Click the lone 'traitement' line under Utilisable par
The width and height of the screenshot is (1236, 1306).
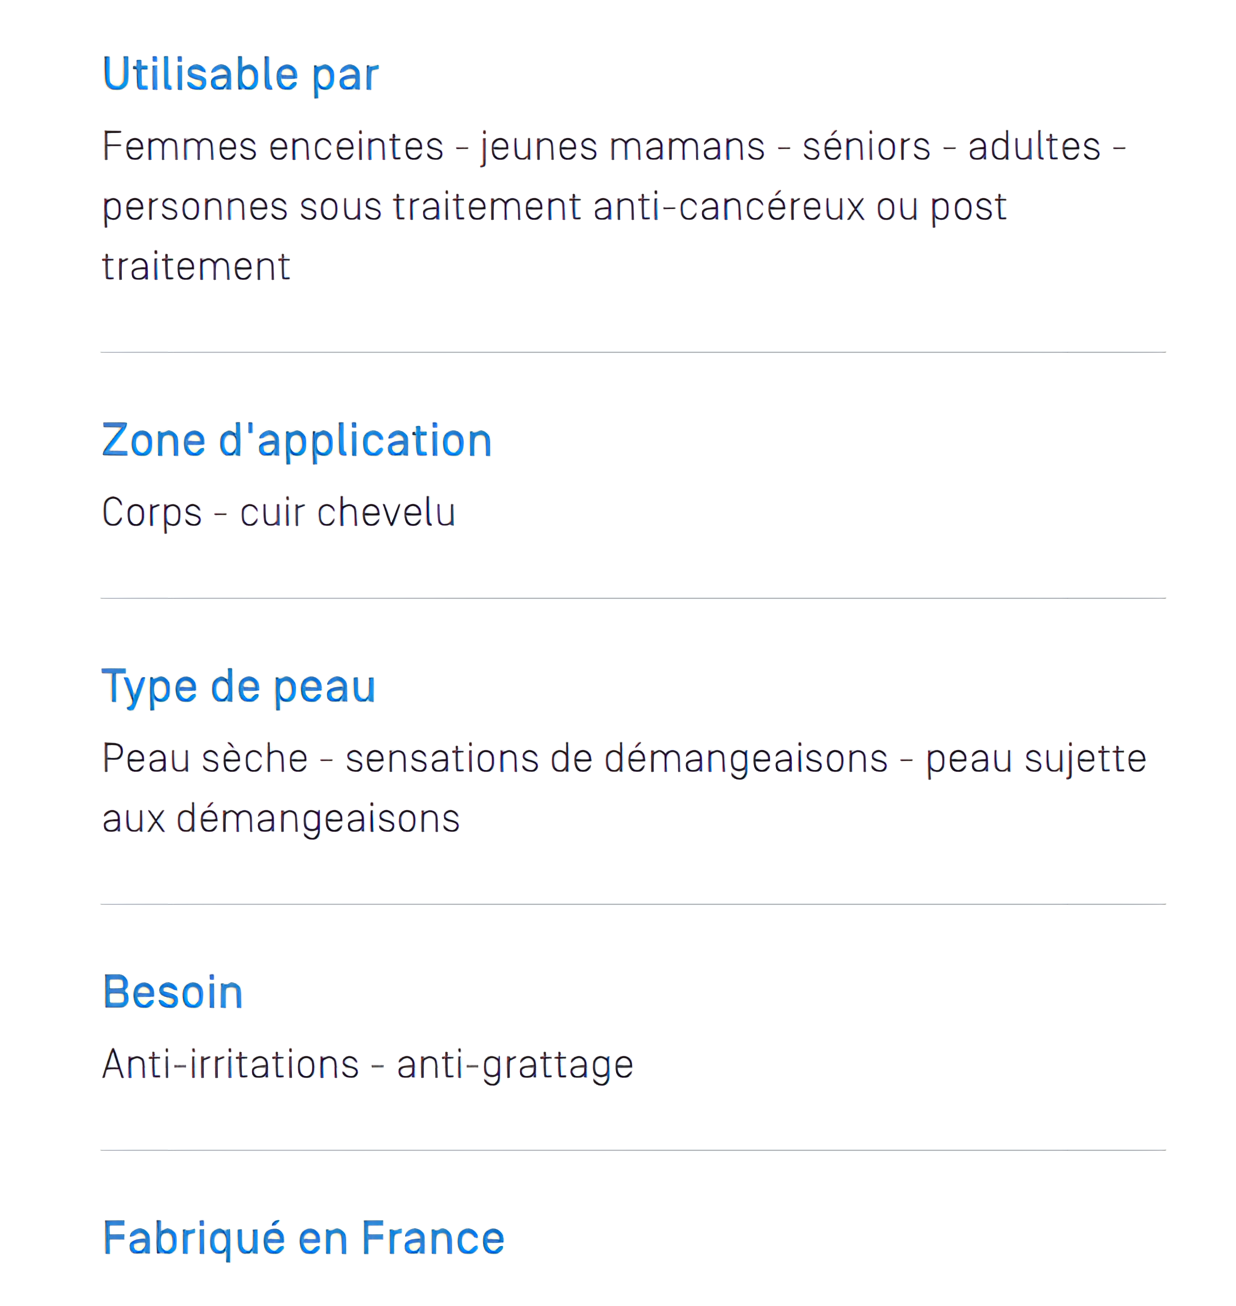coord(196,267)
